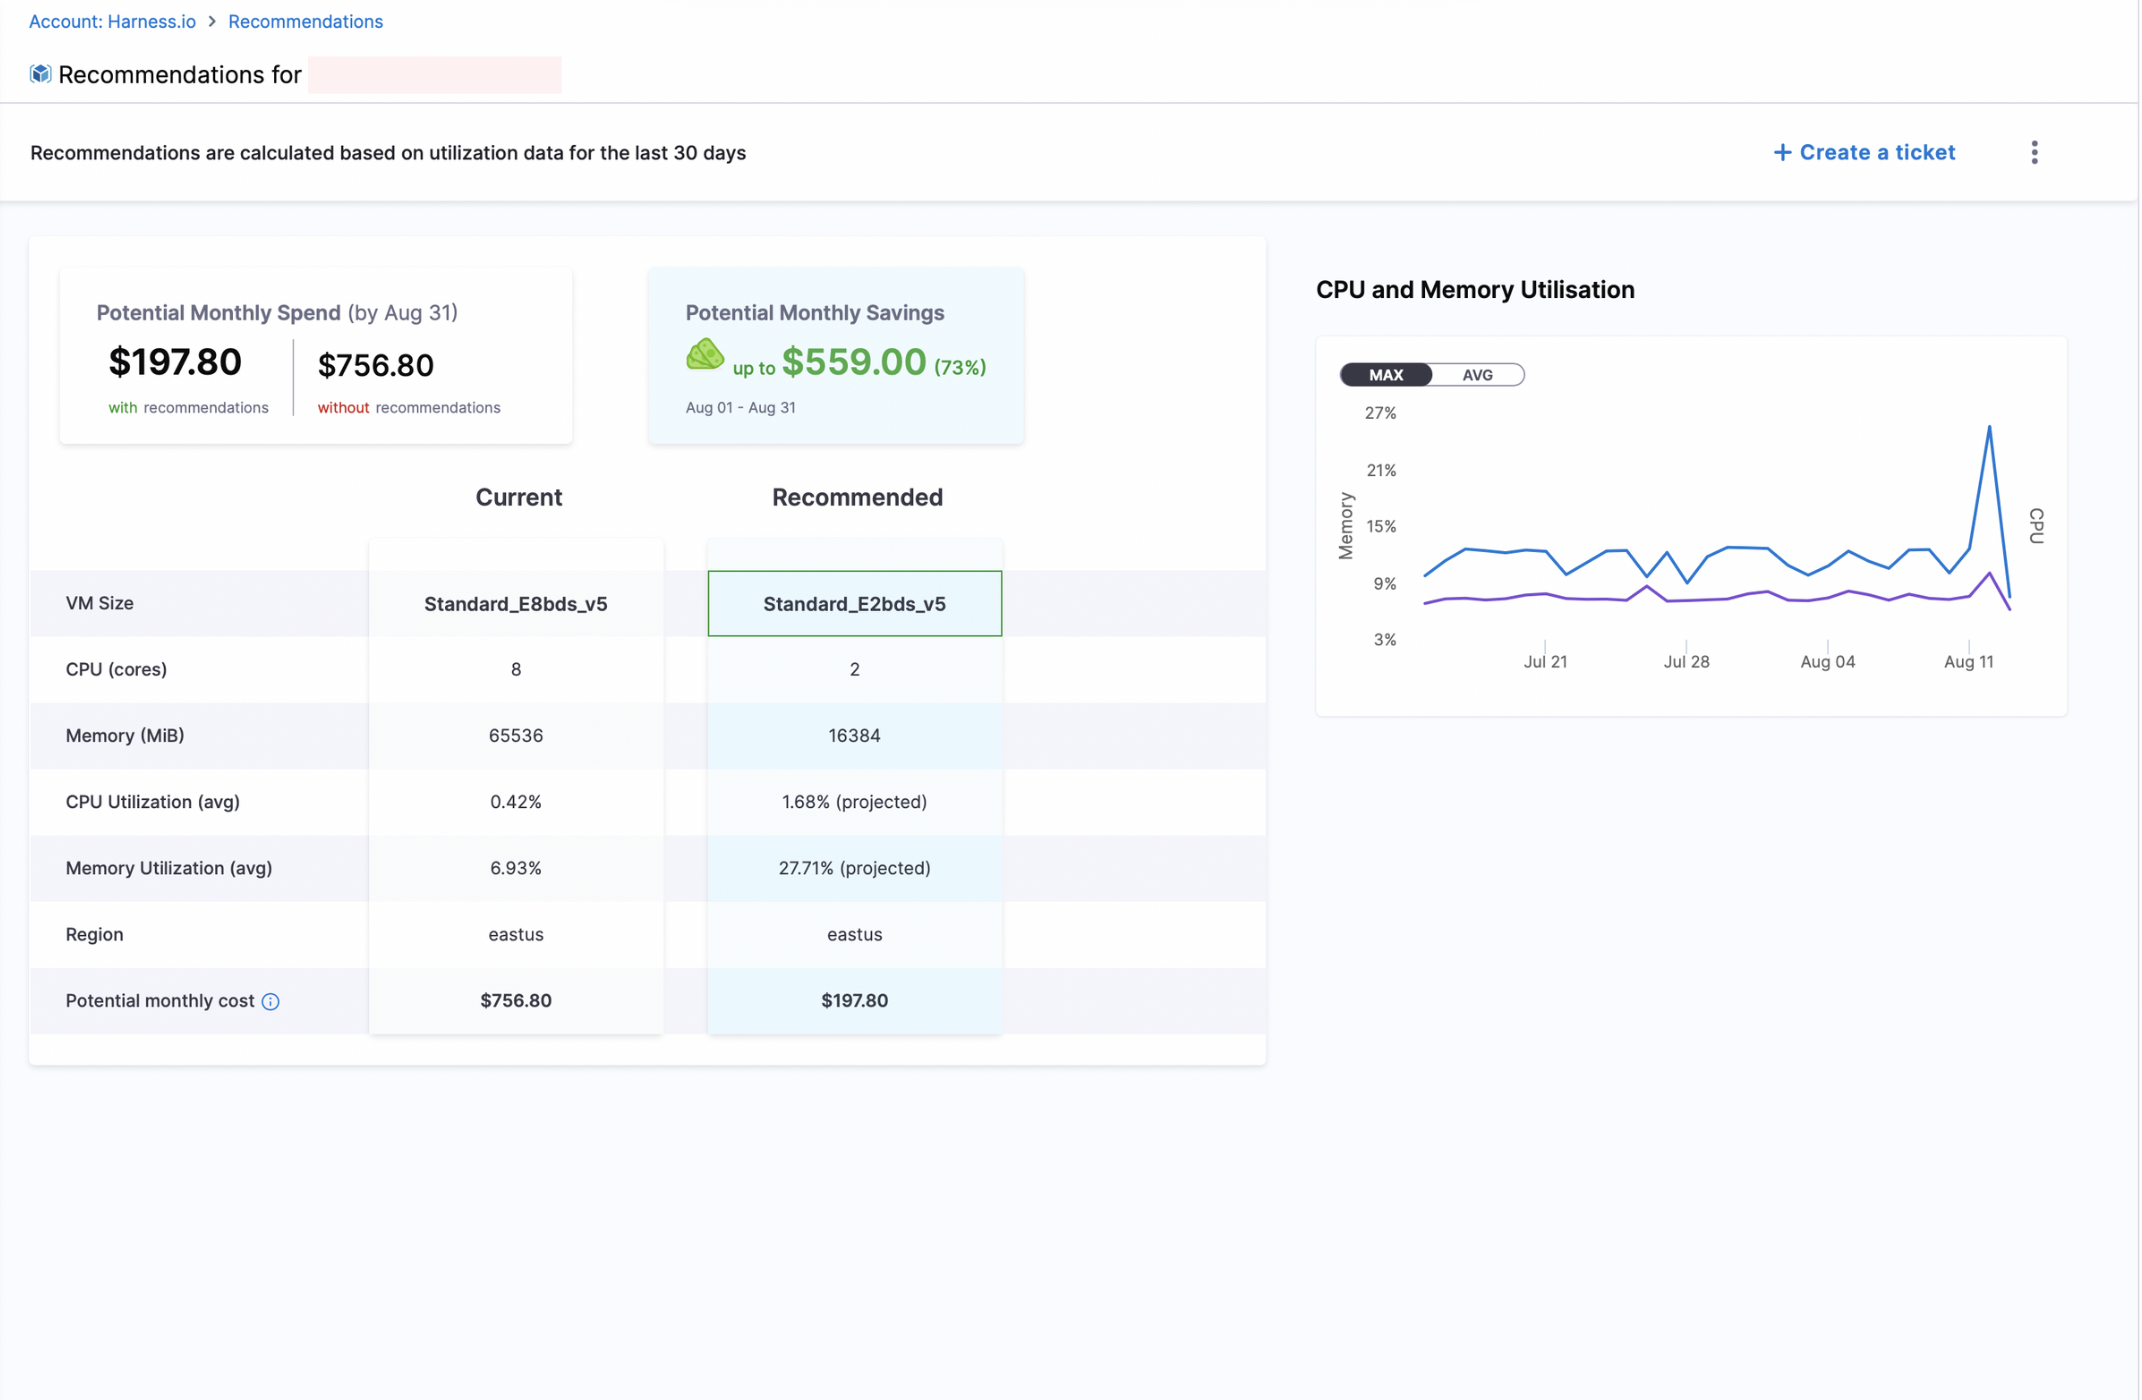
Task: Navigate to Recommendations breadcrumb
Action: pos(305,21)
